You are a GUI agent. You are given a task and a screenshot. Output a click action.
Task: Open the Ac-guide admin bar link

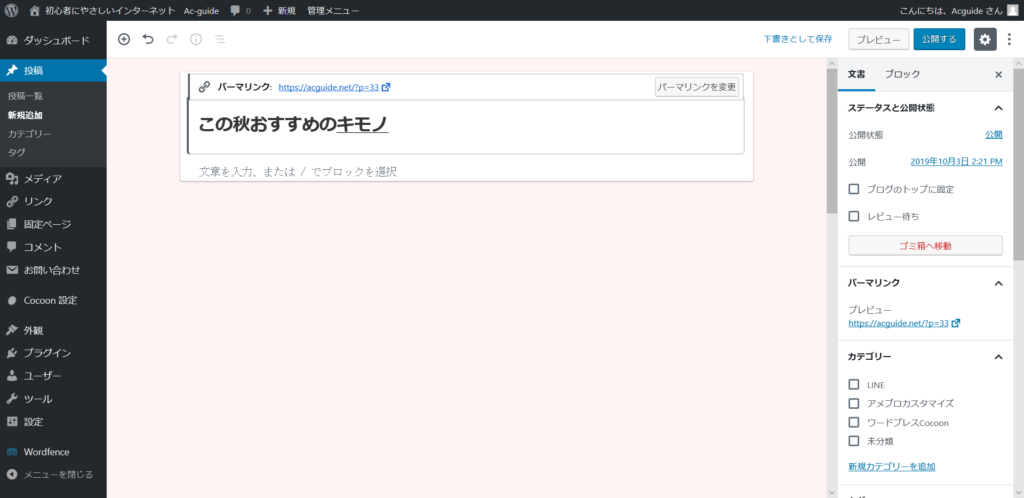[201, 10]
